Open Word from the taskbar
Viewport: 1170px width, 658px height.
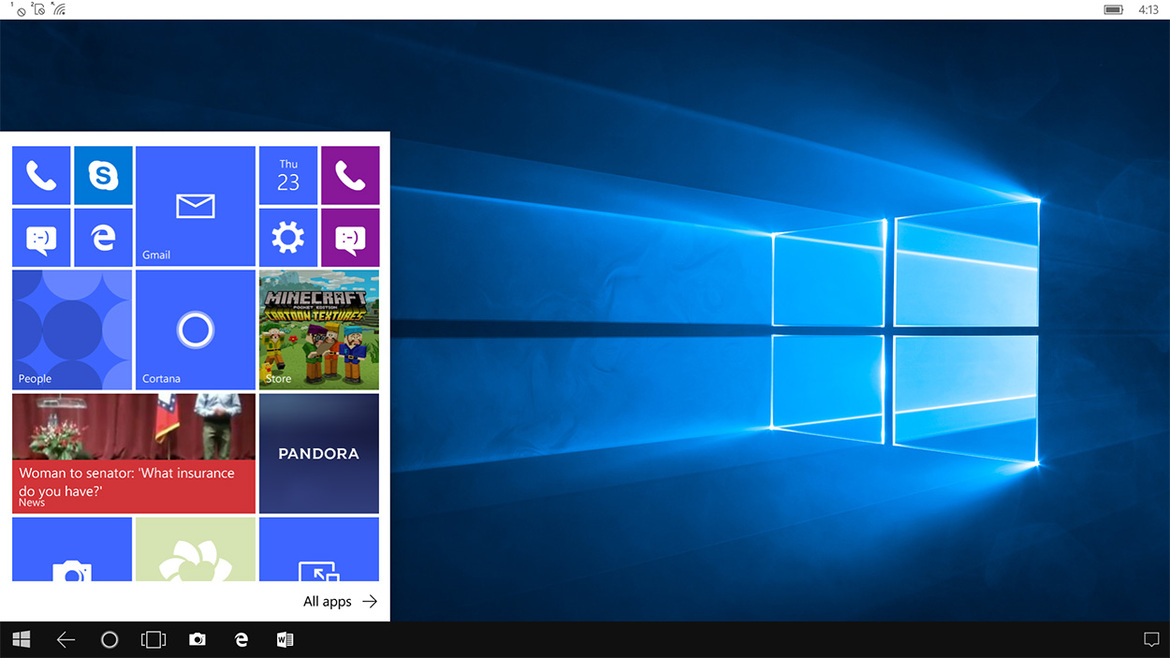[x=285, y=639]
